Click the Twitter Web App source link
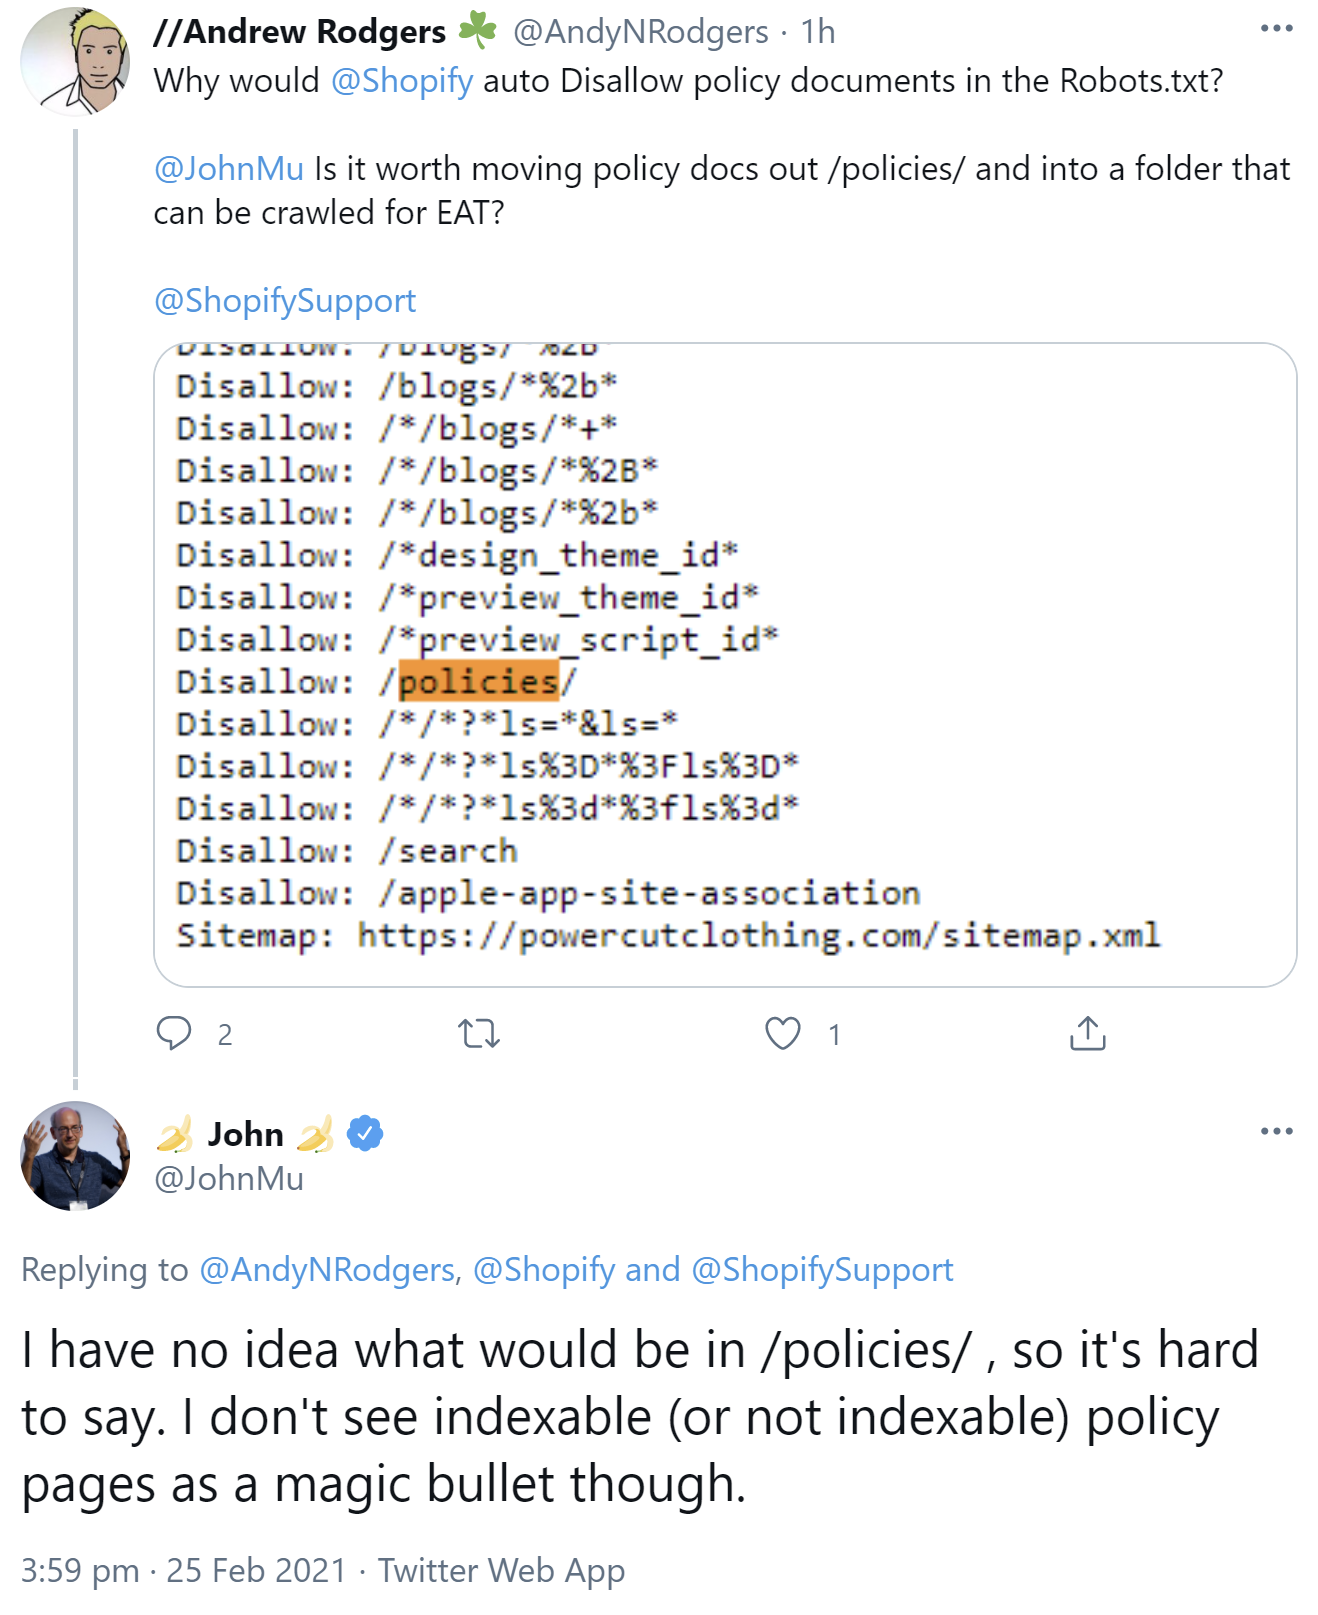1318x1615 pixels. (501, 1570)
